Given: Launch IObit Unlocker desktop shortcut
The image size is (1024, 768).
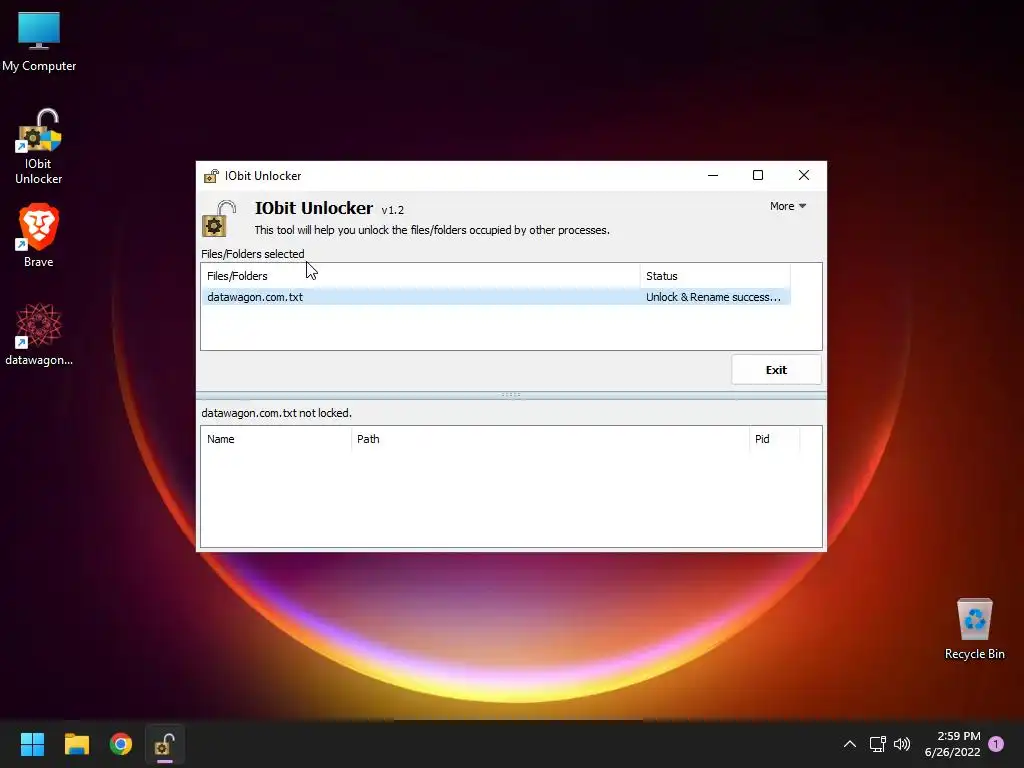Looking at the screenshot, I should [39, 146].
